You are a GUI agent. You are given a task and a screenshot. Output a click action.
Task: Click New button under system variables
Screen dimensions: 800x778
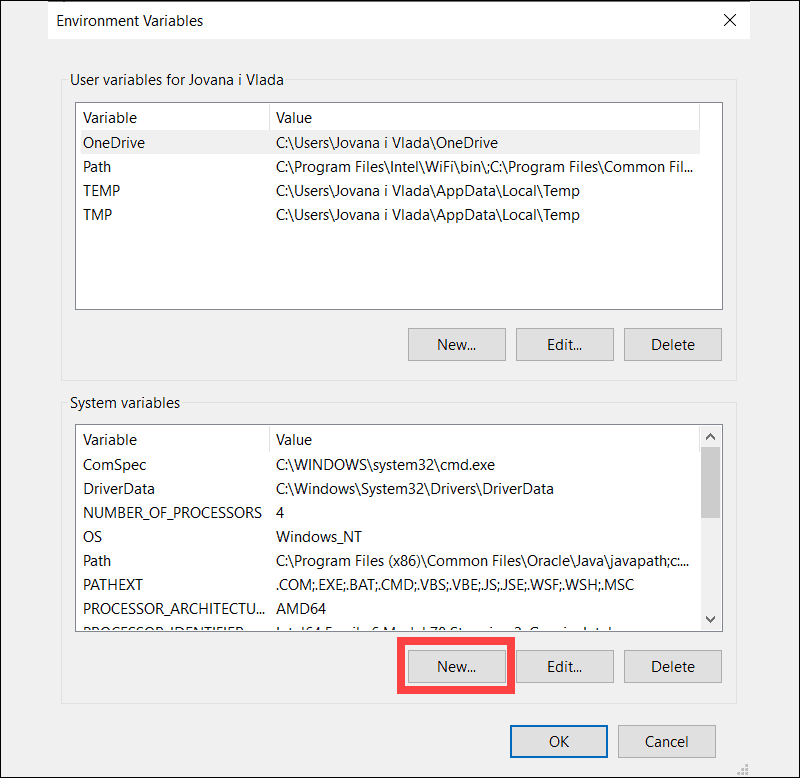(457, 666)
